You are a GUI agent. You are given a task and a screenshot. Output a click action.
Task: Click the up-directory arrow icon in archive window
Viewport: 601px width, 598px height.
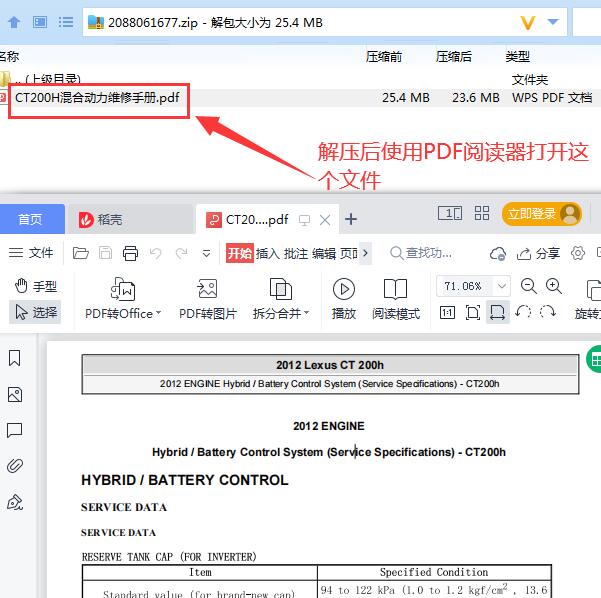[x=14, y=22]
